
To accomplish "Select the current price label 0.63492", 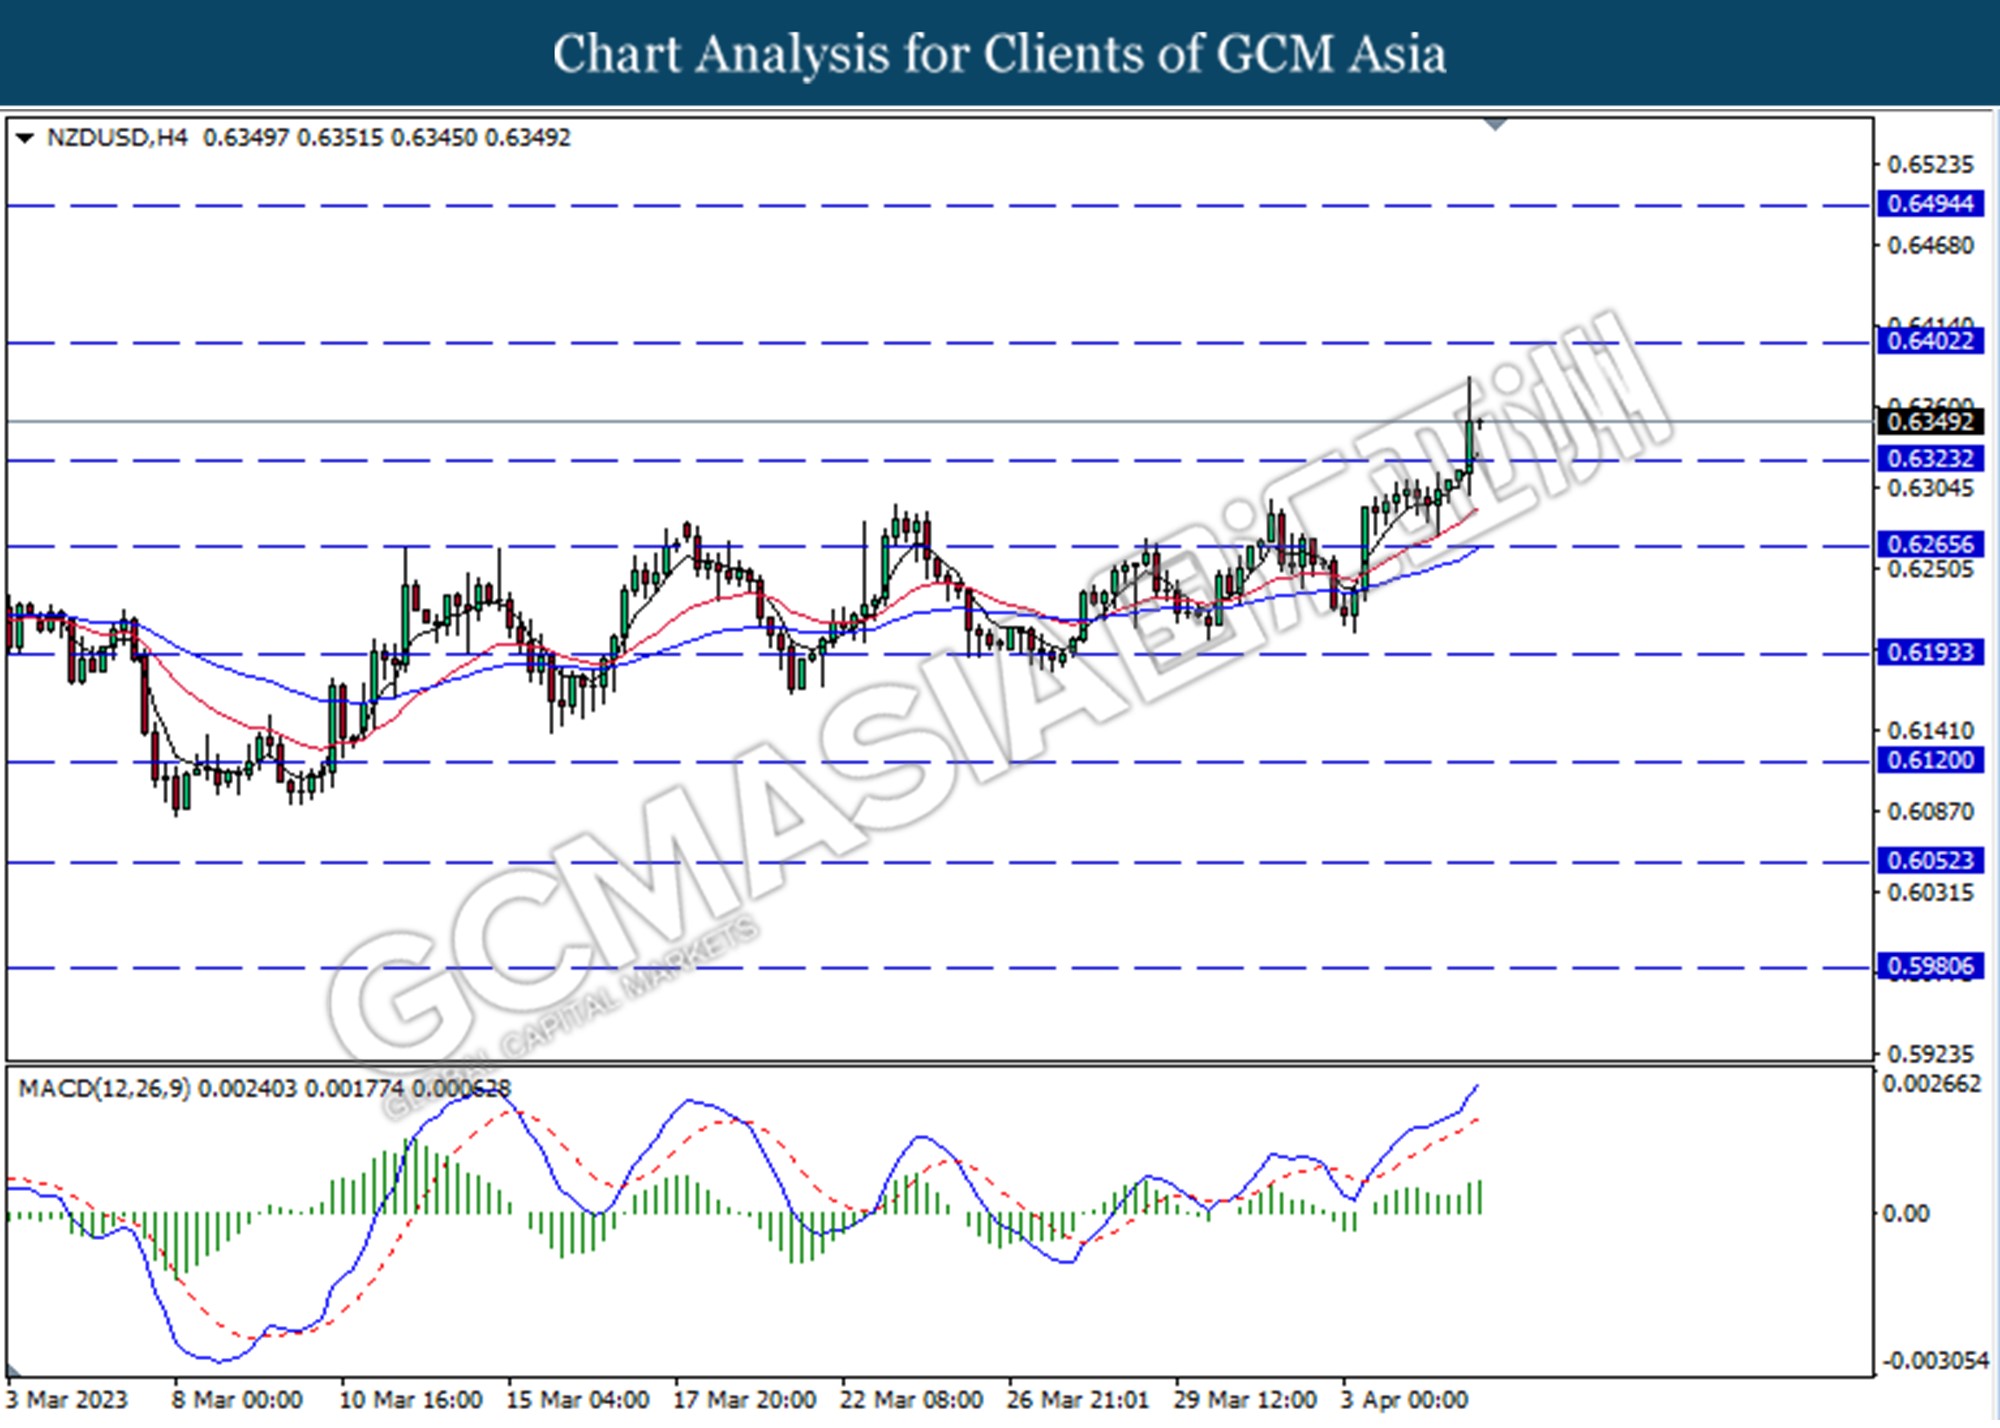I will [x=1930, y=422].
